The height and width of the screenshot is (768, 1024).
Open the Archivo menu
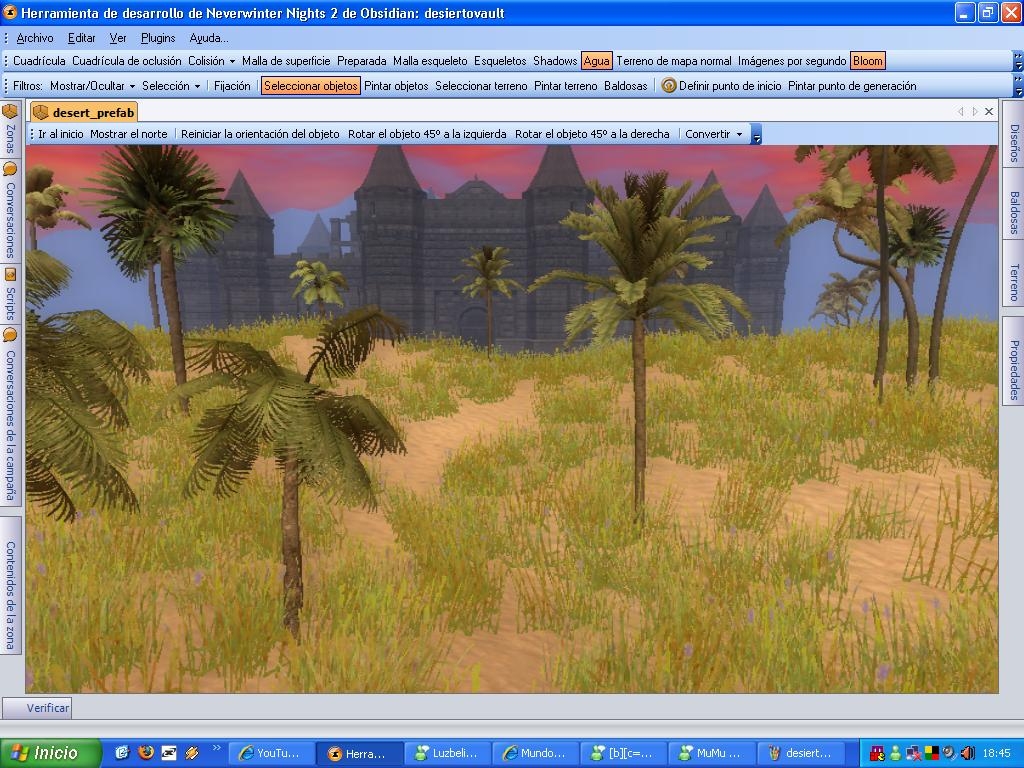tap(35, 38)
